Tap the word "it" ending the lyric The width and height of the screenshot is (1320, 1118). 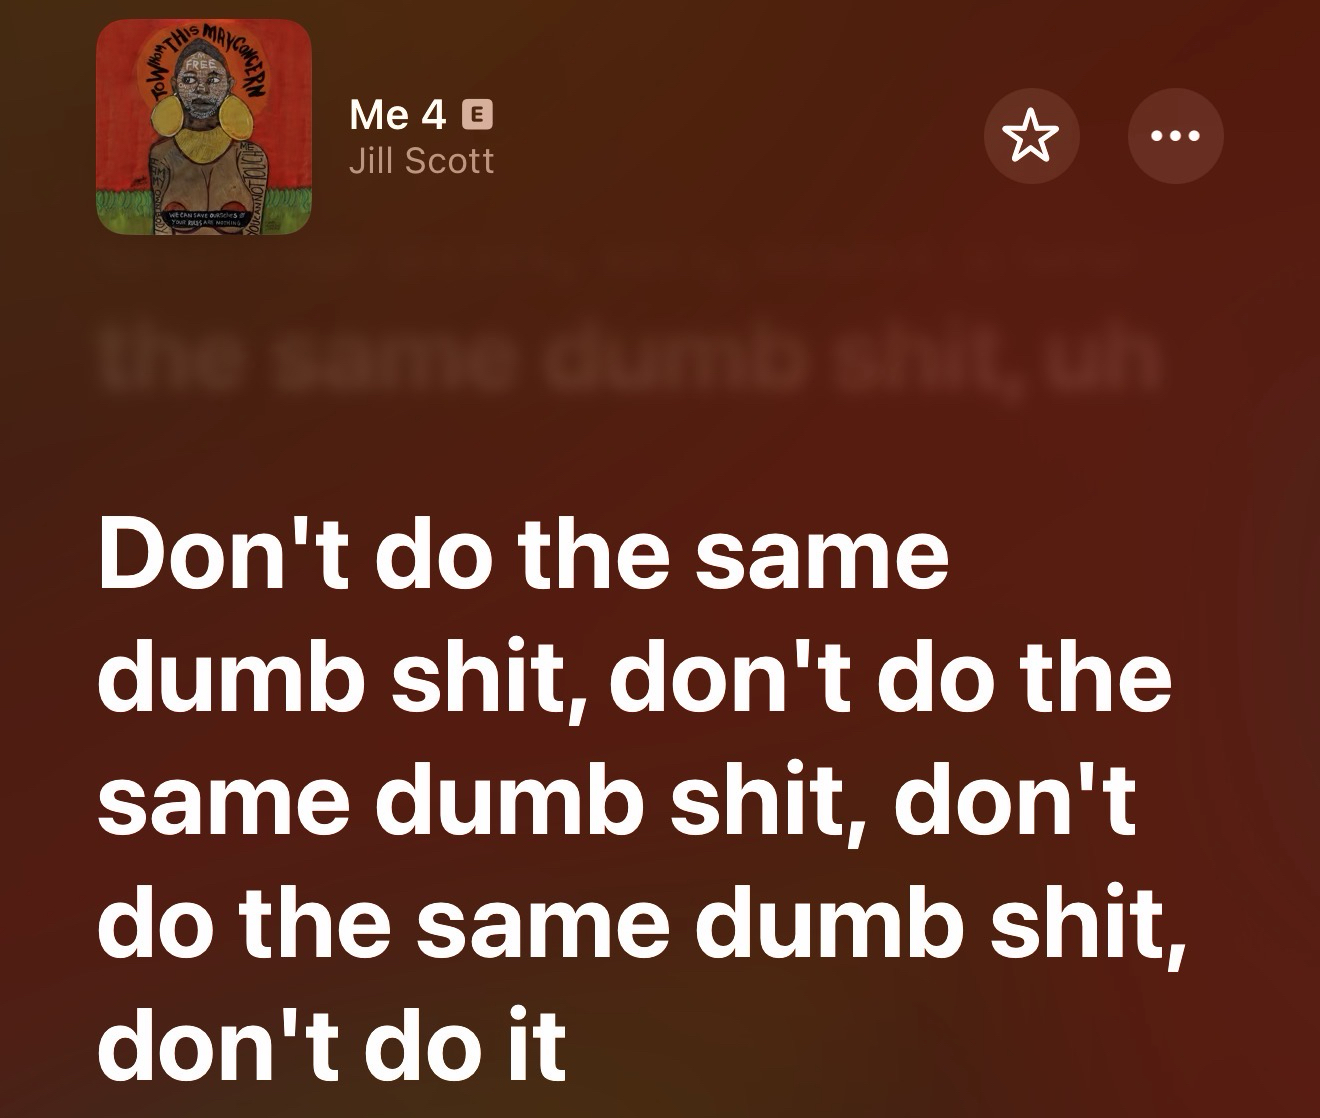coord(541,1042)
